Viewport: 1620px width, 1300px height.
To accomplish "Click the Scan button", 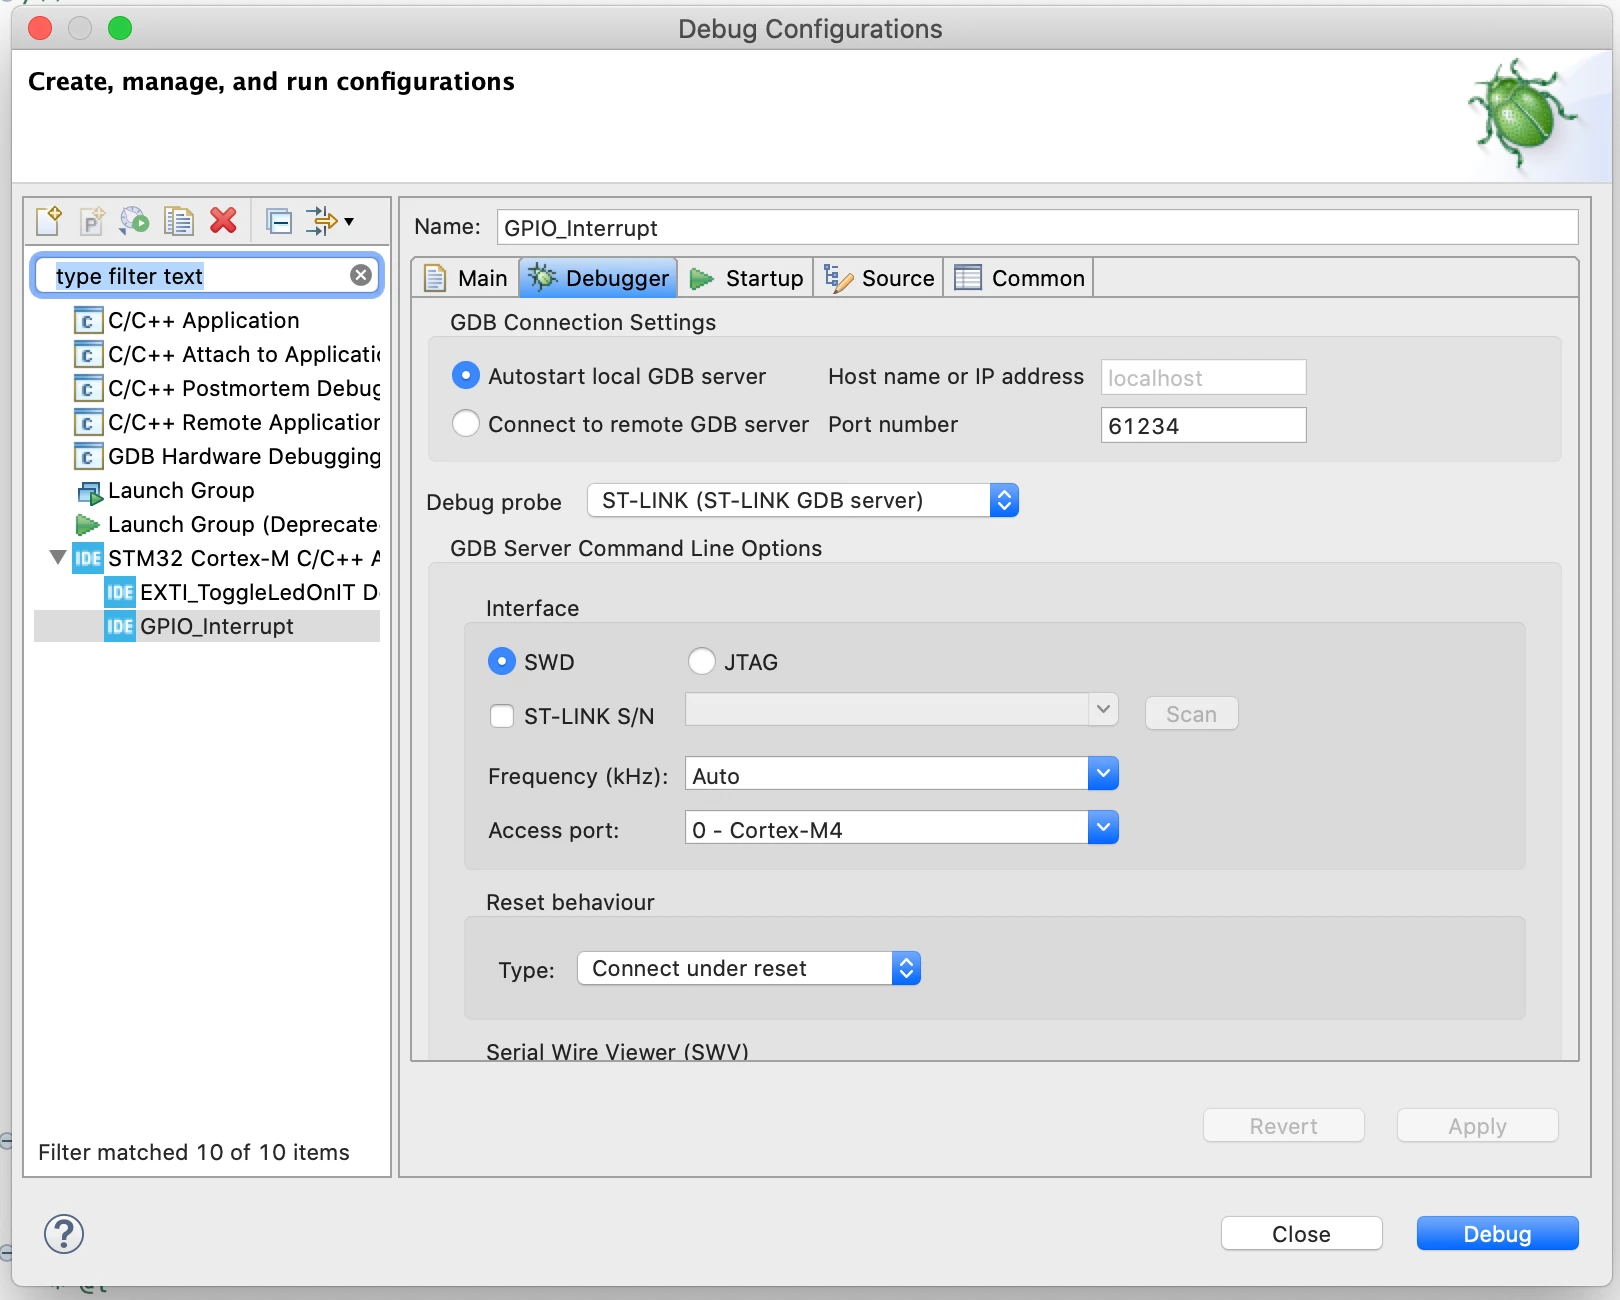I will pos(1191,714).
